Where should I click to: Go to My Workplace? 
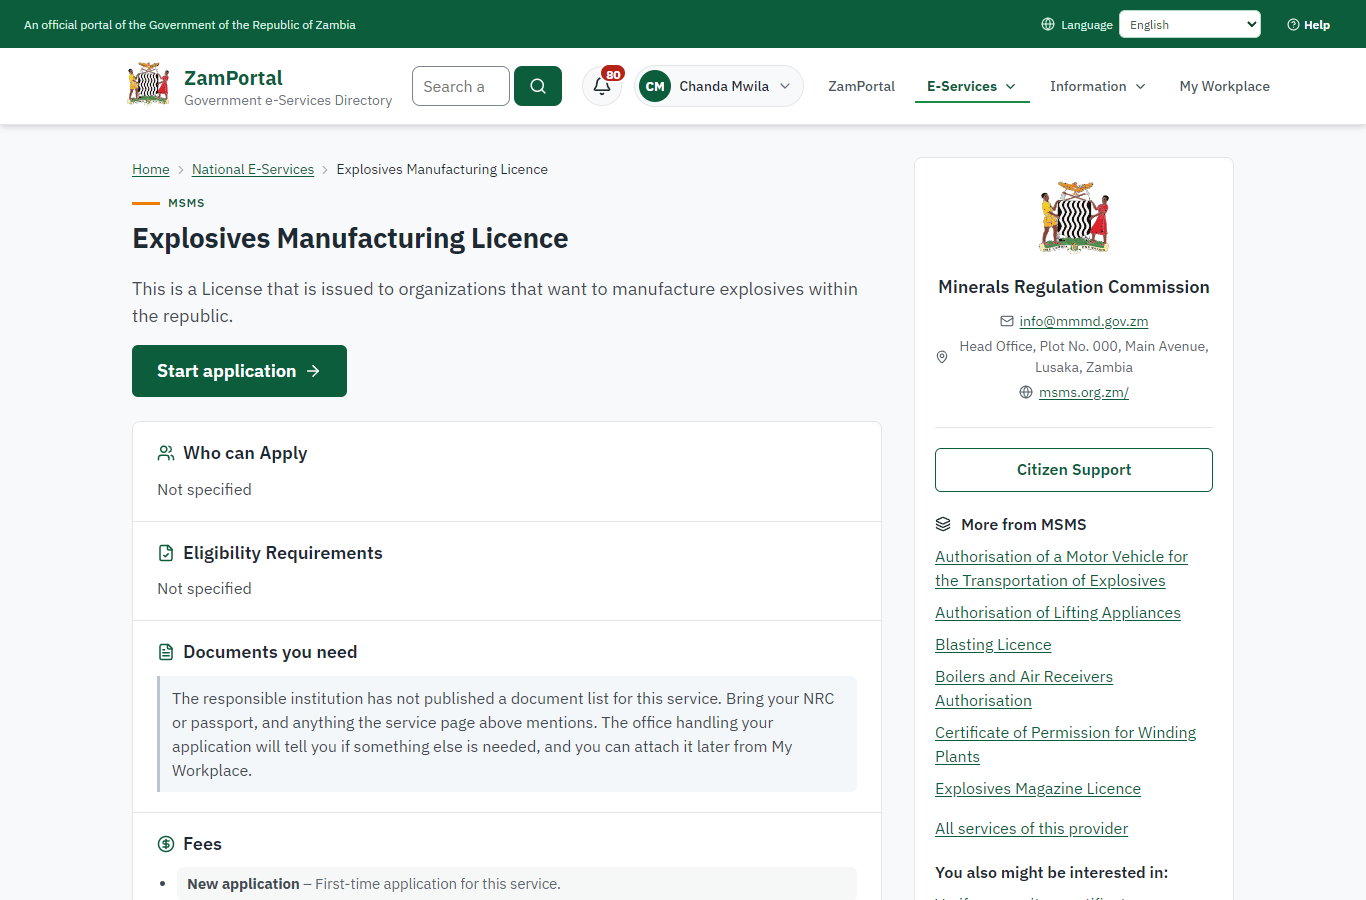pyautogui.click(x=1225, y=86)
